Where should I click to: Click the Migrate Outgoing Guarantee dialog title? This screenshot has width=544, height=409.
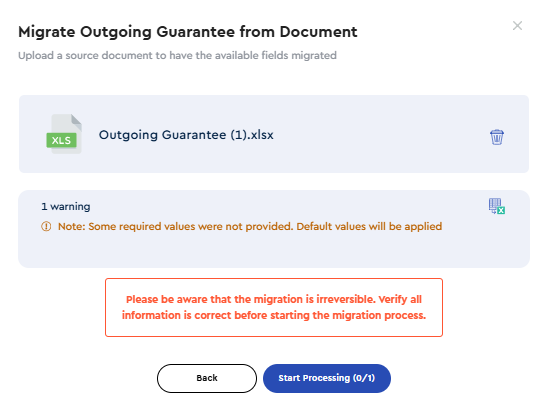coord(188,32)
